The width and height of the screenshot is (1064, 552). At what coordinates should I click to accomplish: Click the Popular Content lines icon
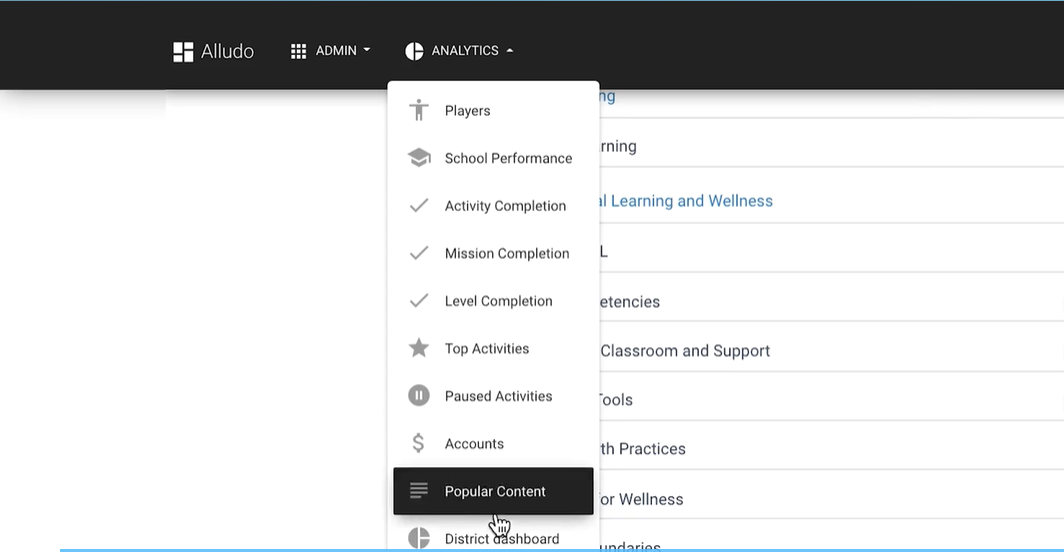[419, 490]
